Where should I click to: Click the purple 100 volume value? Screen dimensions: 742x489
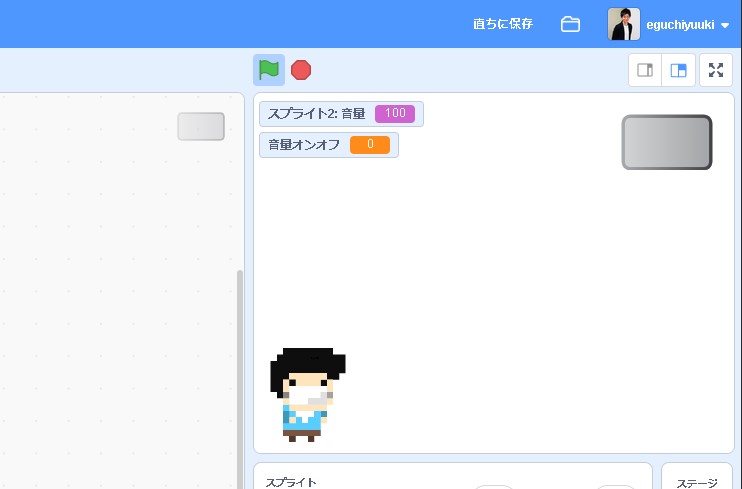(x=394, y=114)
